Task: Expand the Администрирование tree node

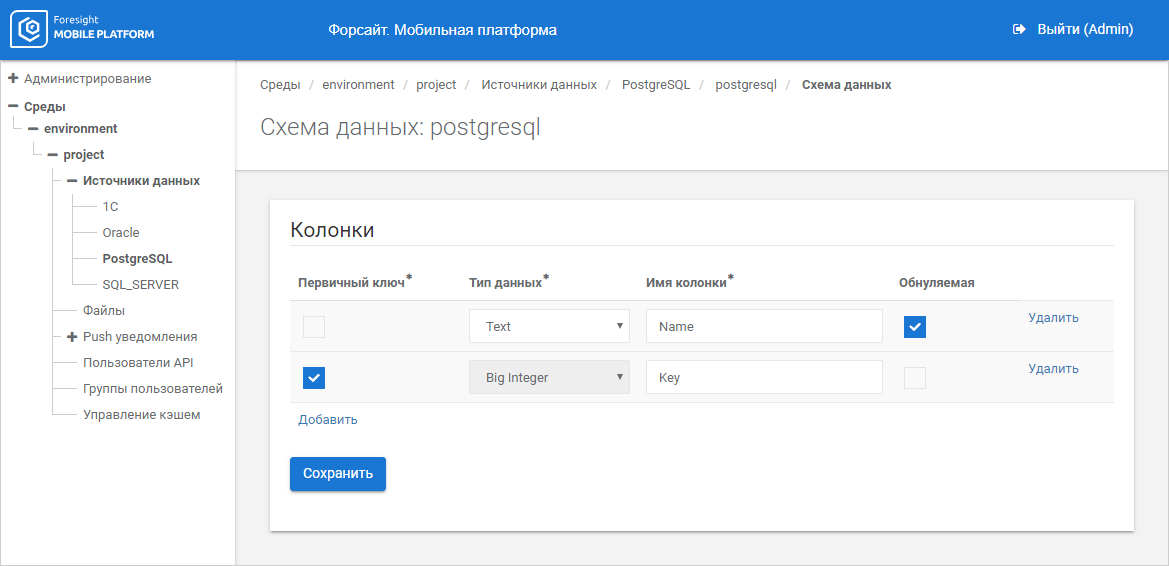Action: (x=13, y=78)
